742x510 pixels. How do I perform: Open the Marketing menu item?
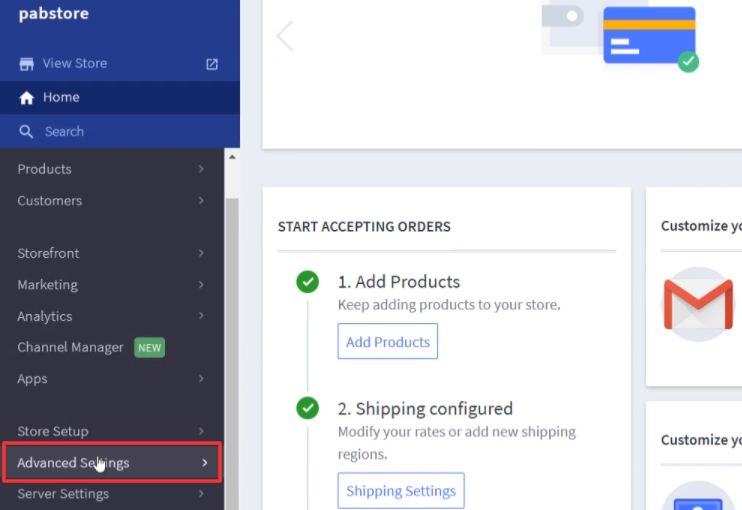coord(47,285)
